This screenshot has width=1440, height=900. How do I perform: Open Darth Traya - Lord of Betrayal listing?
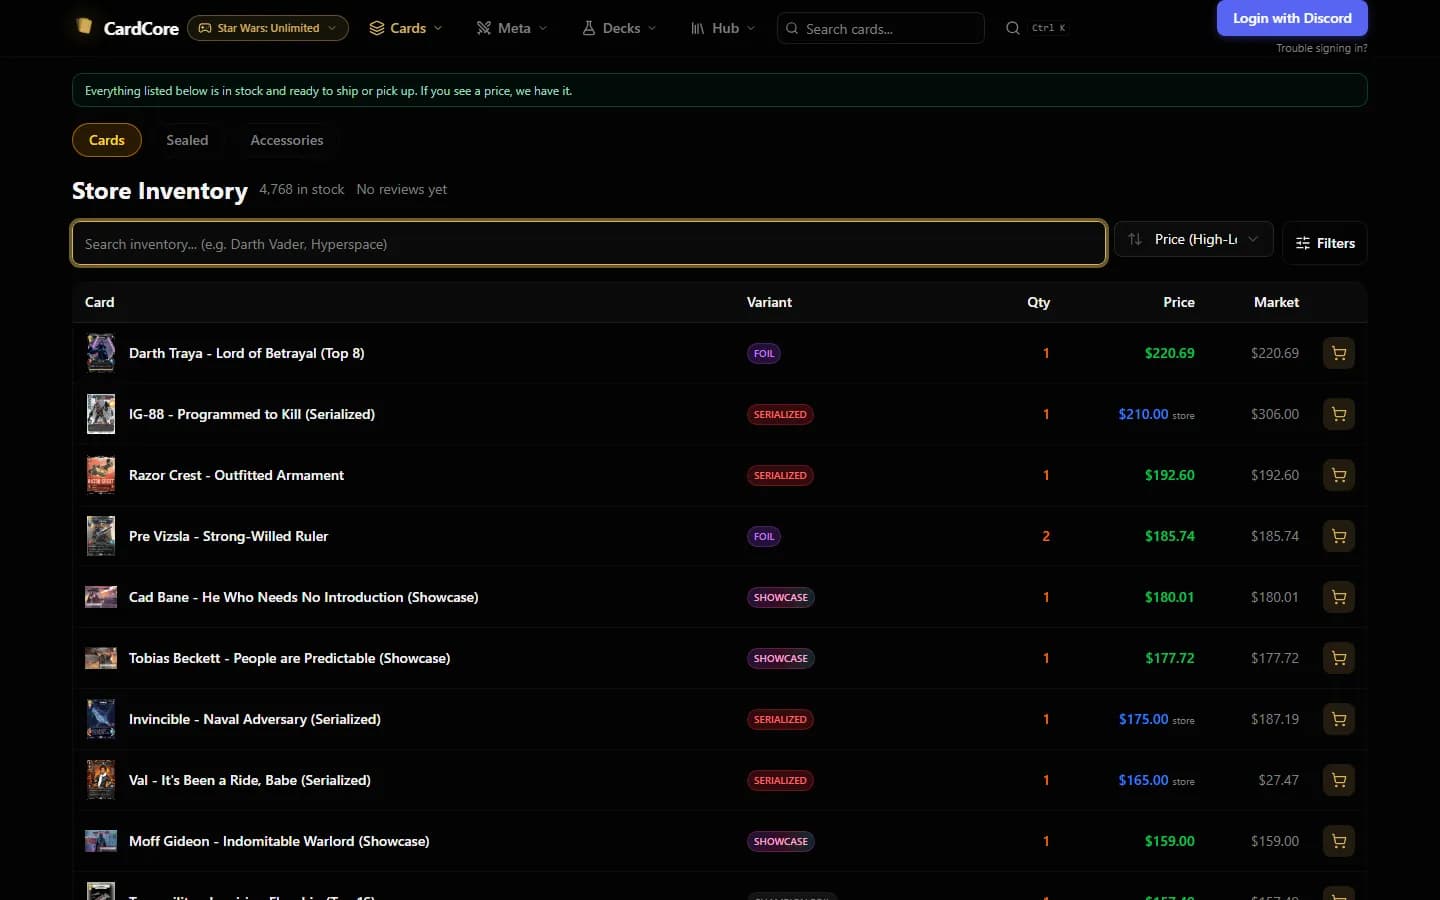pos(247,353)
